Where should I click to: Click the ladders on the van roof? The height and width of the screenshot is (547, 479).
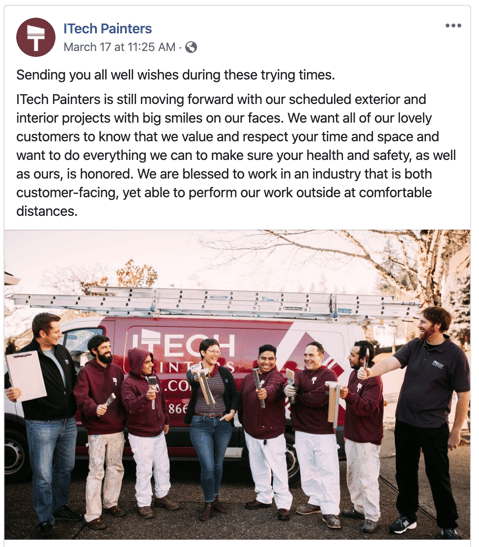[213, 302]
